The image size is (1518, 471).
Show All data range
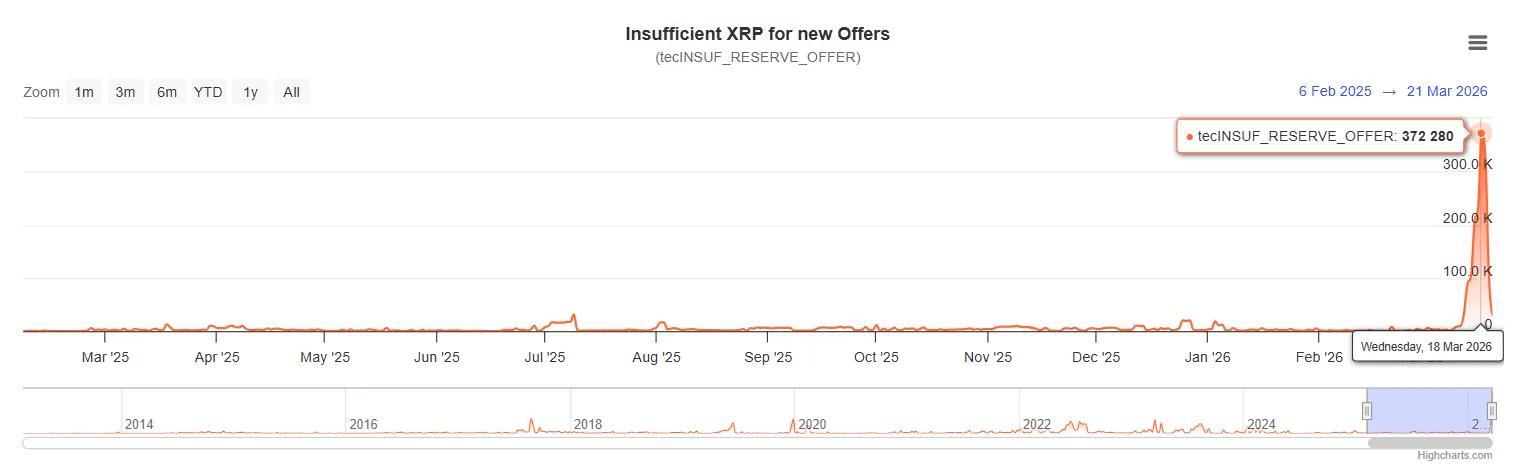coord(291,92)
